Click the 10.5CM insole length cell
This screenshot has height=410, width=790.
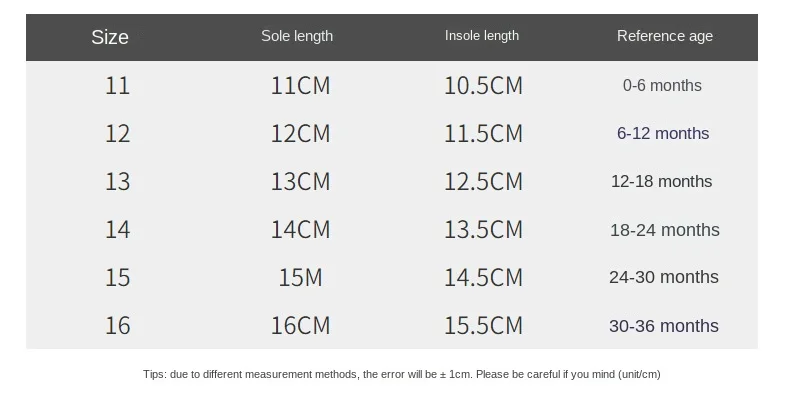click(483, 86)
